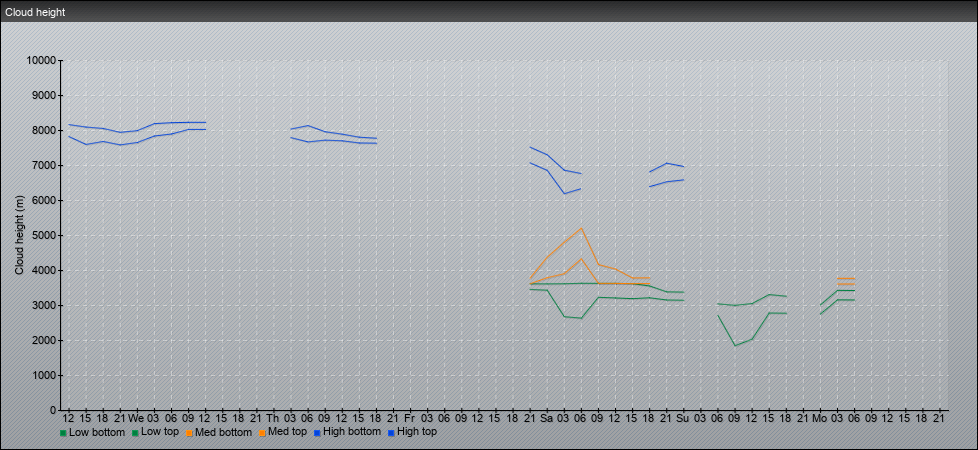Click the 'Cloud height' panel title
This screenshot has height=450, width=978.
(35, 12)
